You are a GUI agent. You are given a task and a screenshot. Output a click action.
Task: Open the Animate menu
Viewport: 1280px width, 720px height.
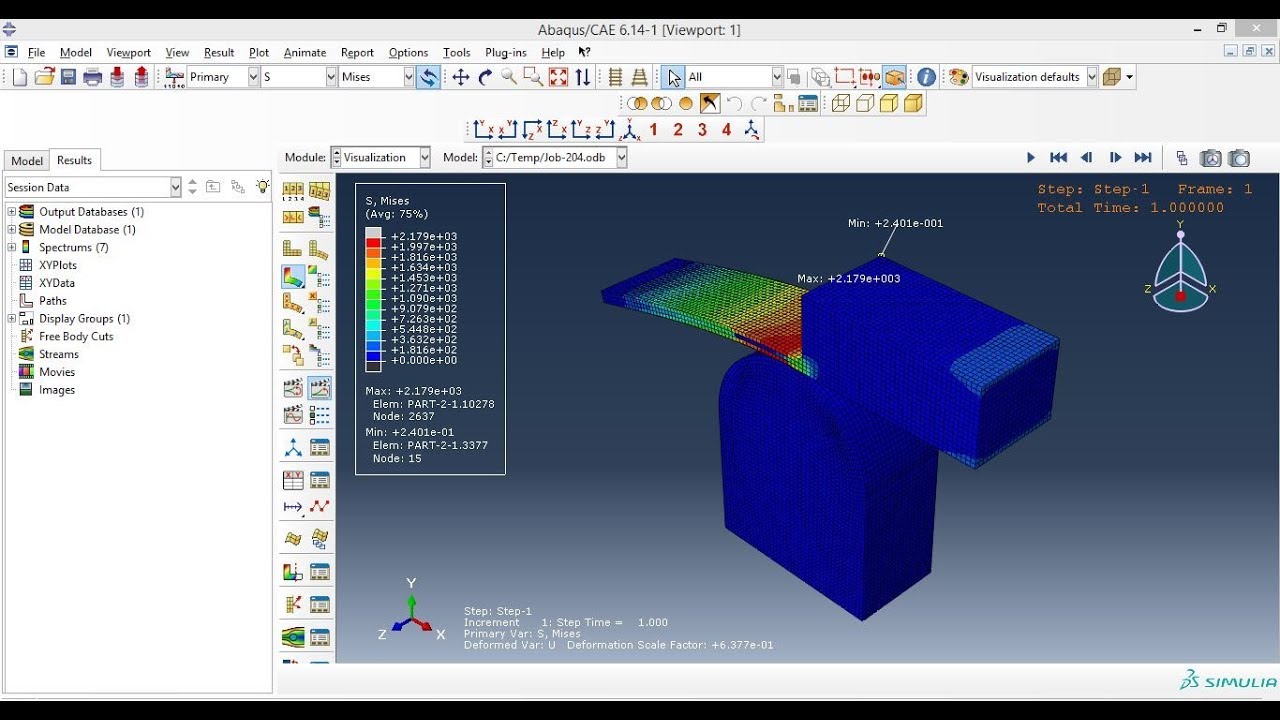tap(305, 53)
